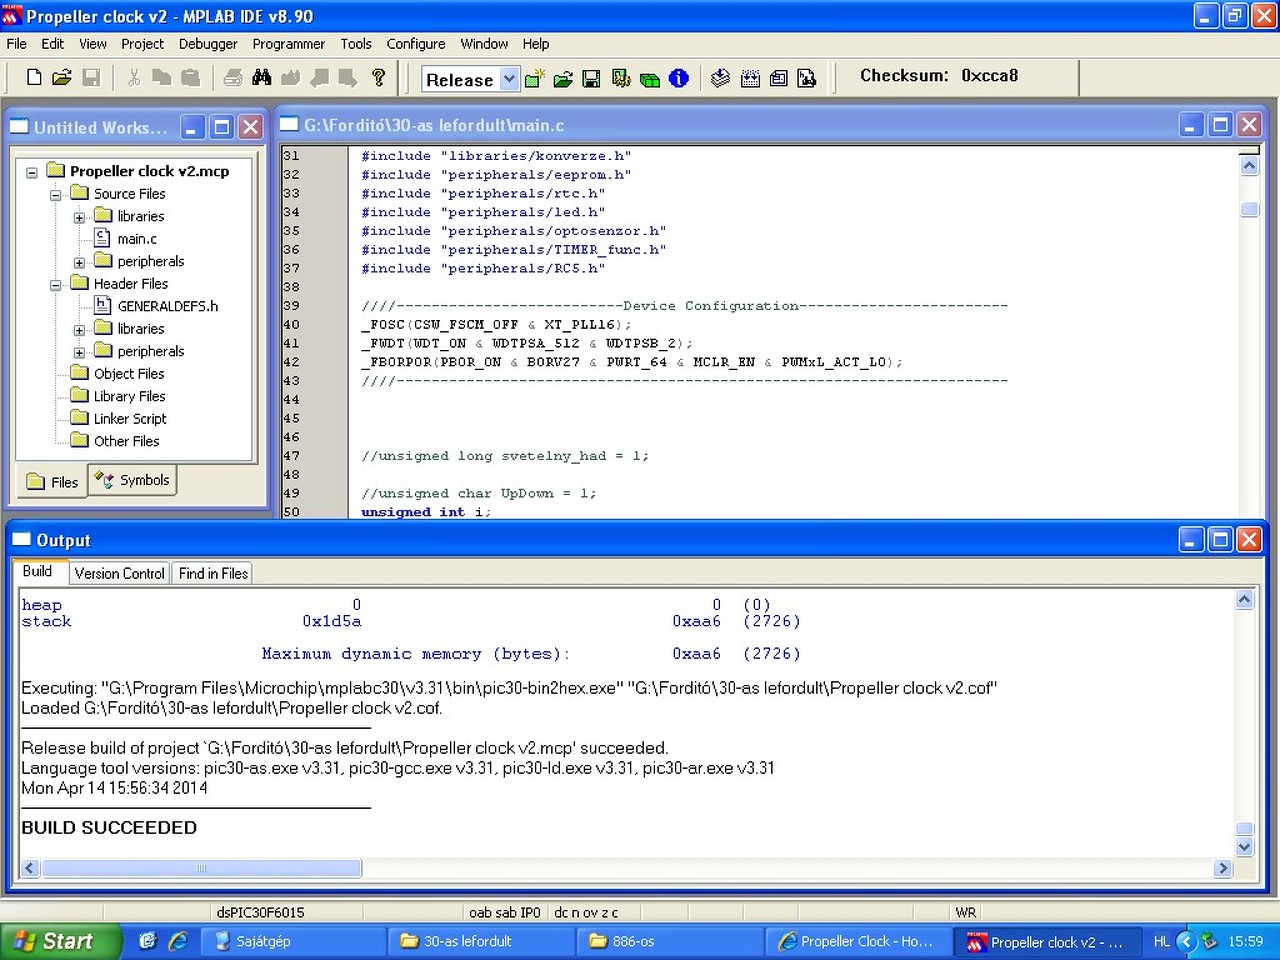Click the blue info circle icon

point(679,79)
